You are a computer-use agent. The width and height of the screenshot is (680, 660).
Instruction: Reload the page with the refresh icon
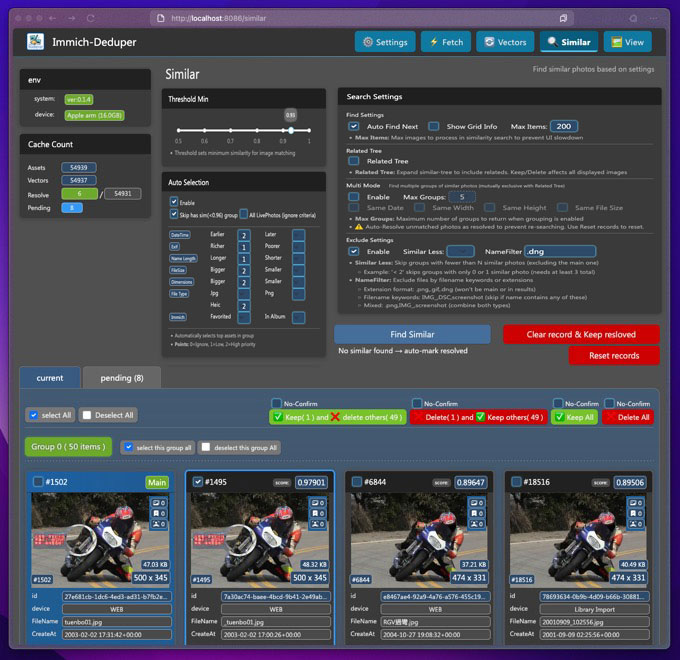pos(91,18)
